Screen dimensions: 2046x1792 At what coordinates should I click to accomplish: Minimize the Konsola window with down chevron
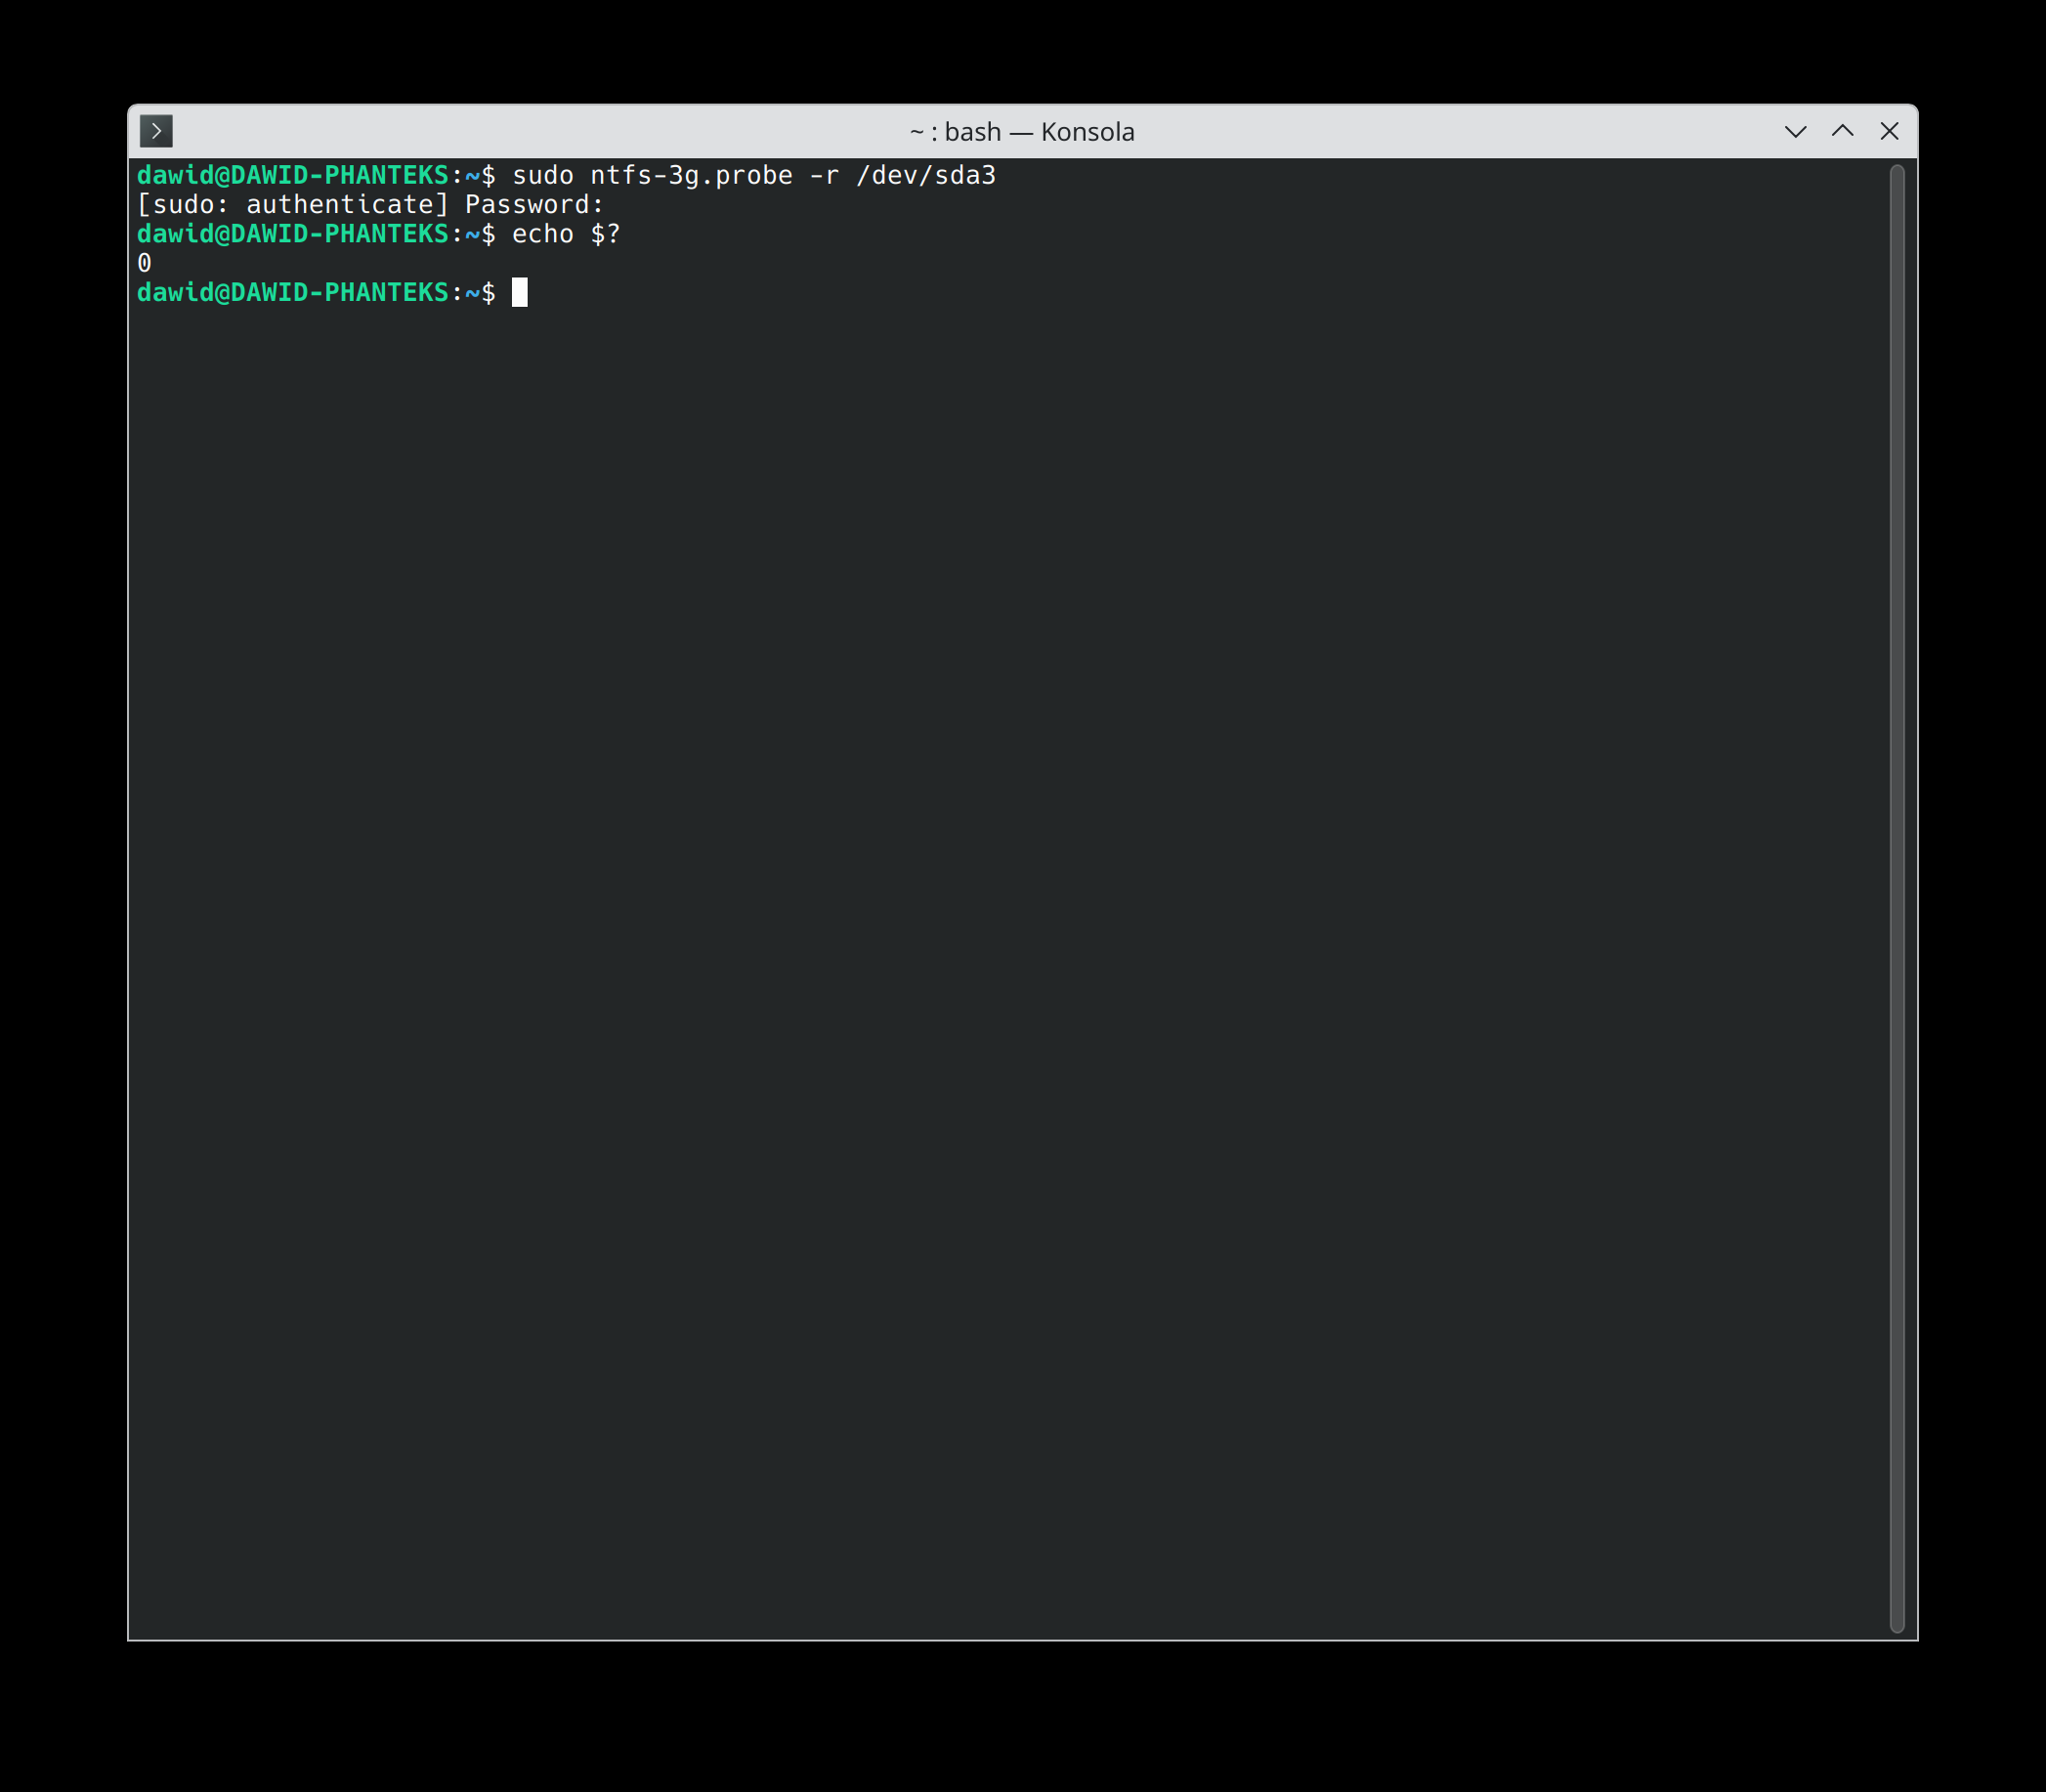[1795, 131]
